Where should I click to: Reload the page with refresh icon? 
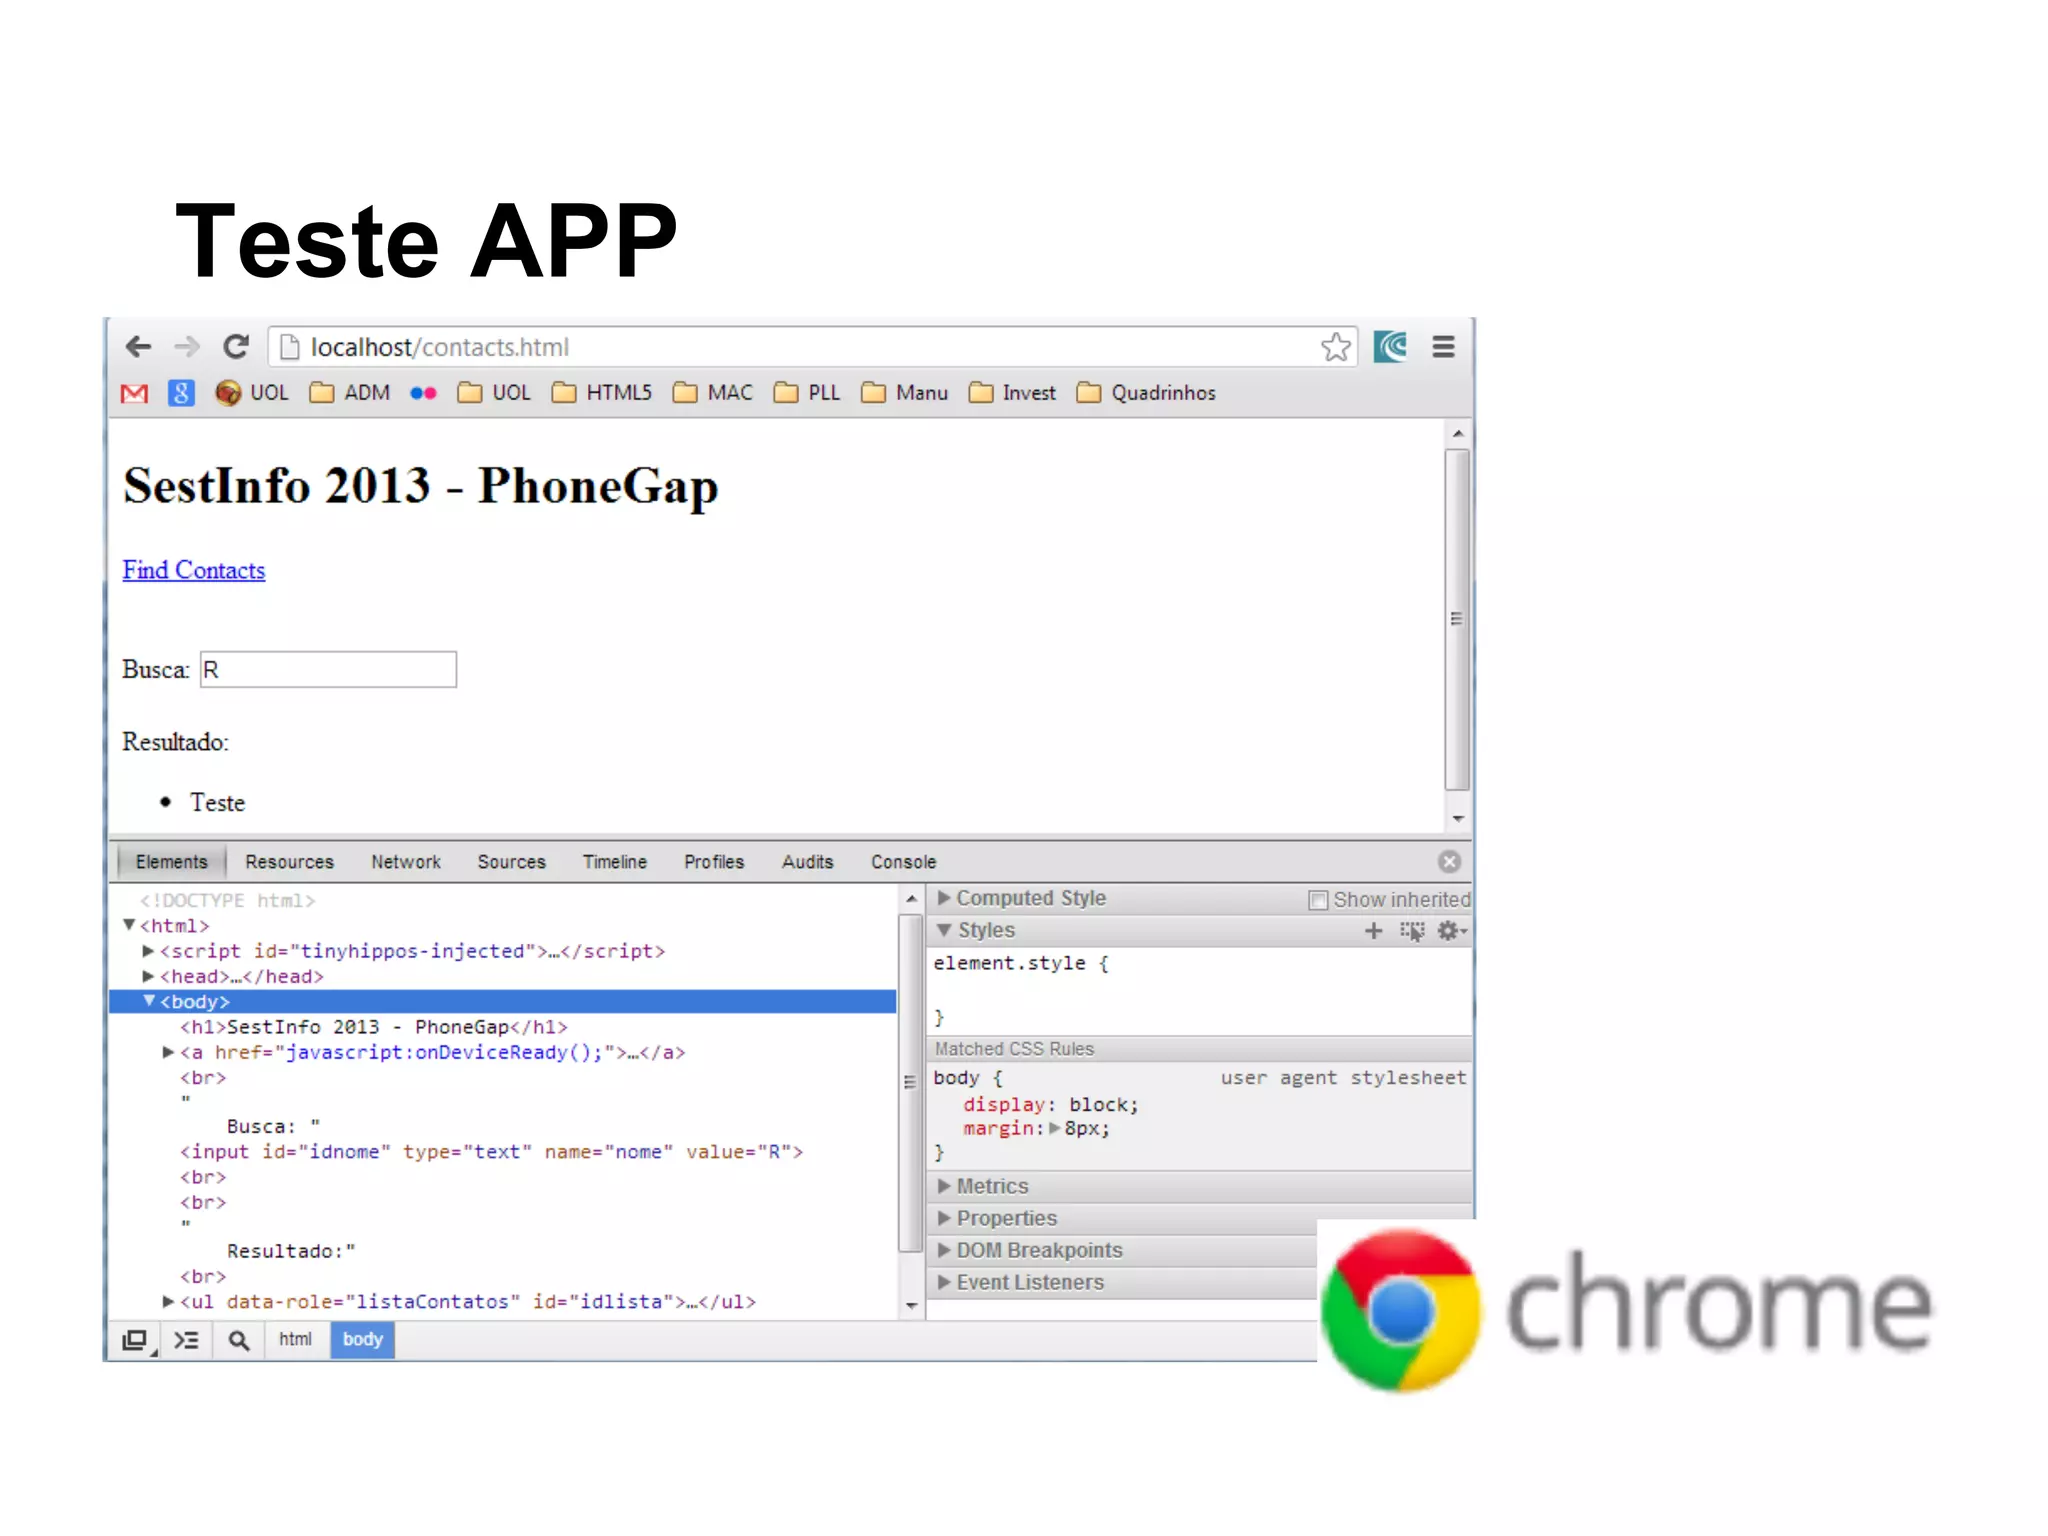click(236, 347)
